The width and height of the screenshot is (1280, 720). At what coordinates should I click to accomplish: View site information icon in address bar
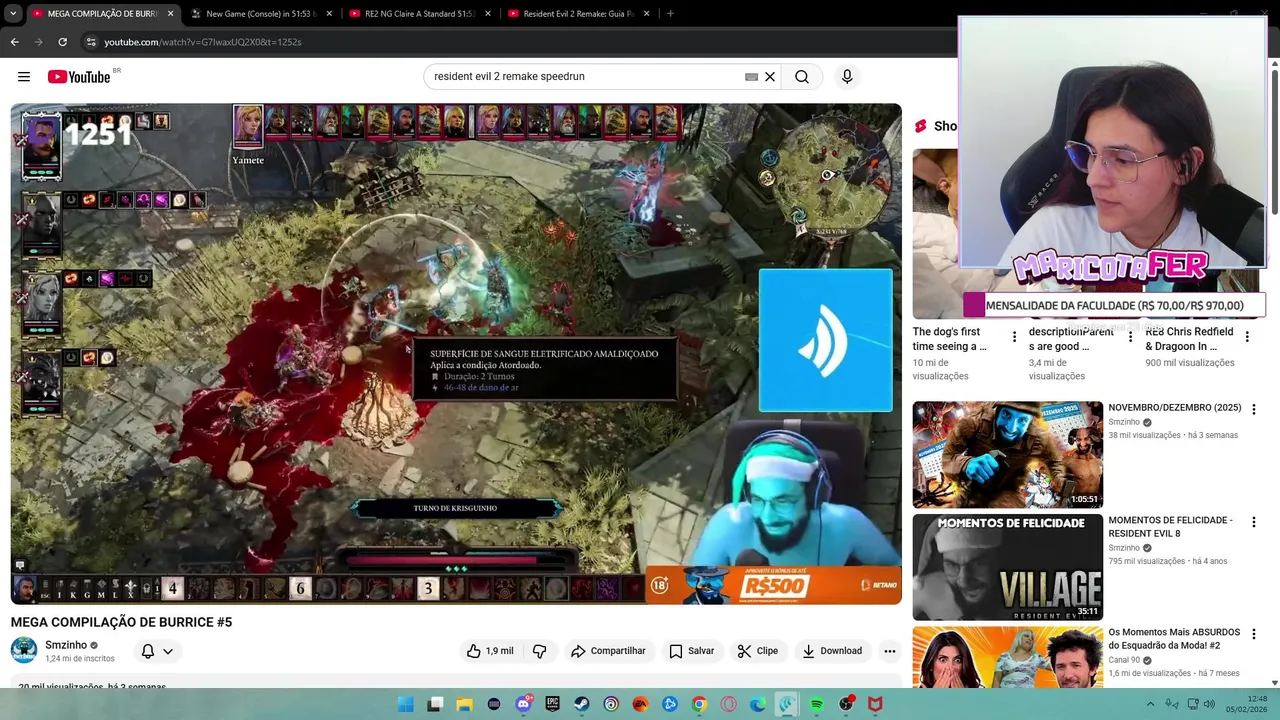coord(91,42)
